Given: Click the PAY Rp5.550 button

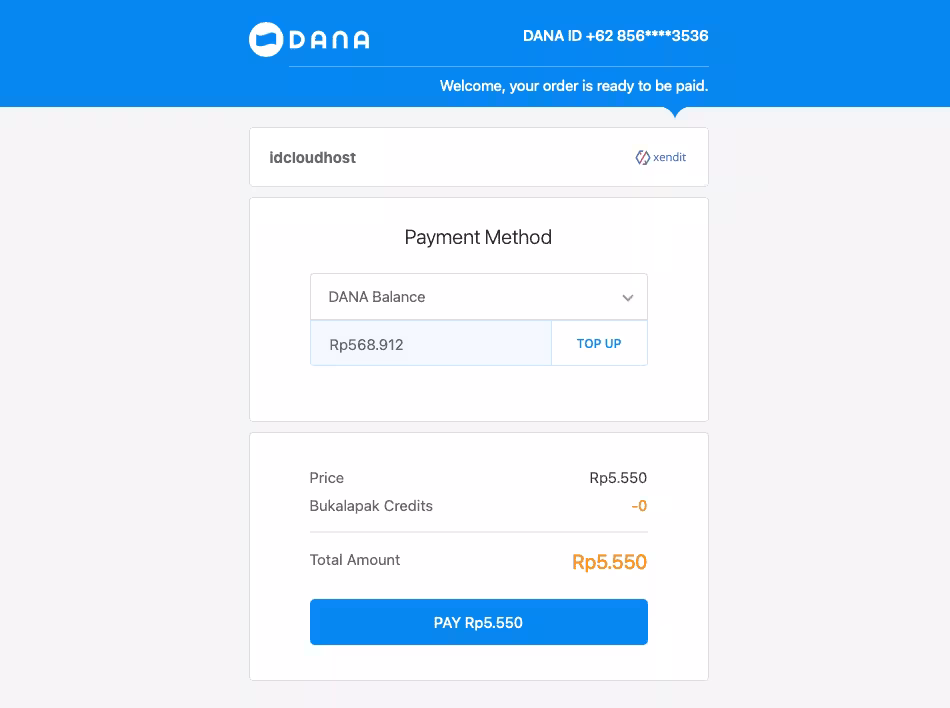Looking at the screenshot, I should [479, 622].
